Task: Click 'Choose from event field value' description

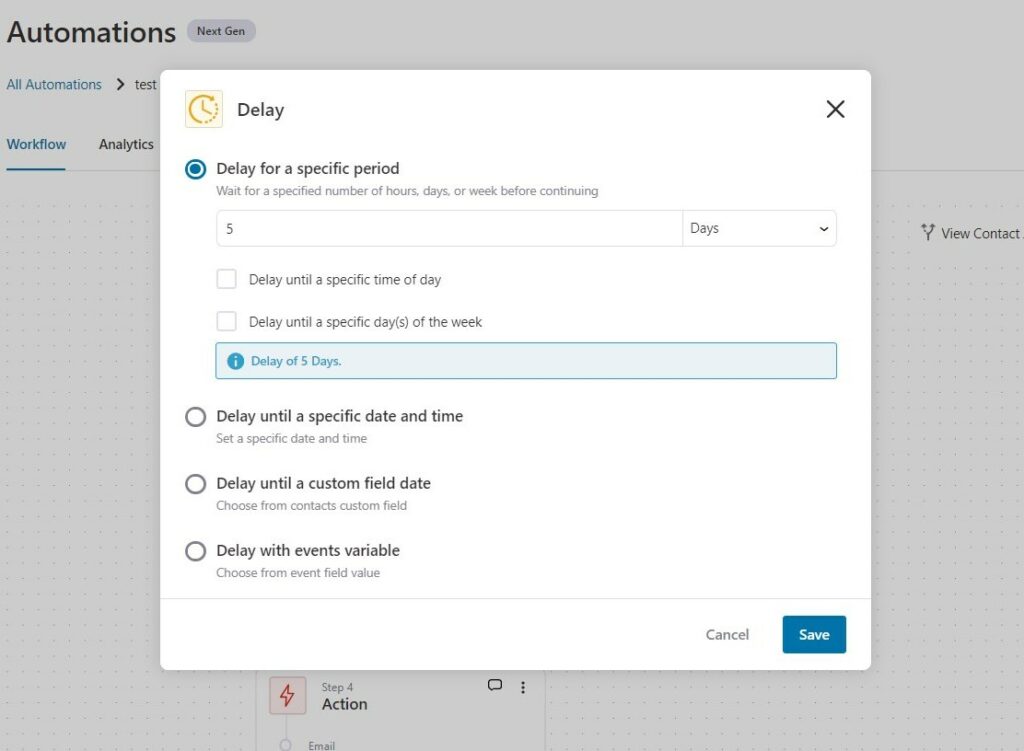Action: click(x=298, y=573)
